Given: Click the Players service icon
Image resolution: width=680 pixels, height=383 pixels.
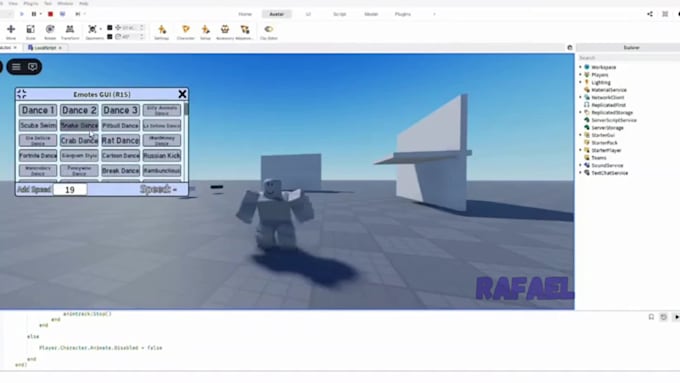Looking at the screenshot, I should (587, 75).
